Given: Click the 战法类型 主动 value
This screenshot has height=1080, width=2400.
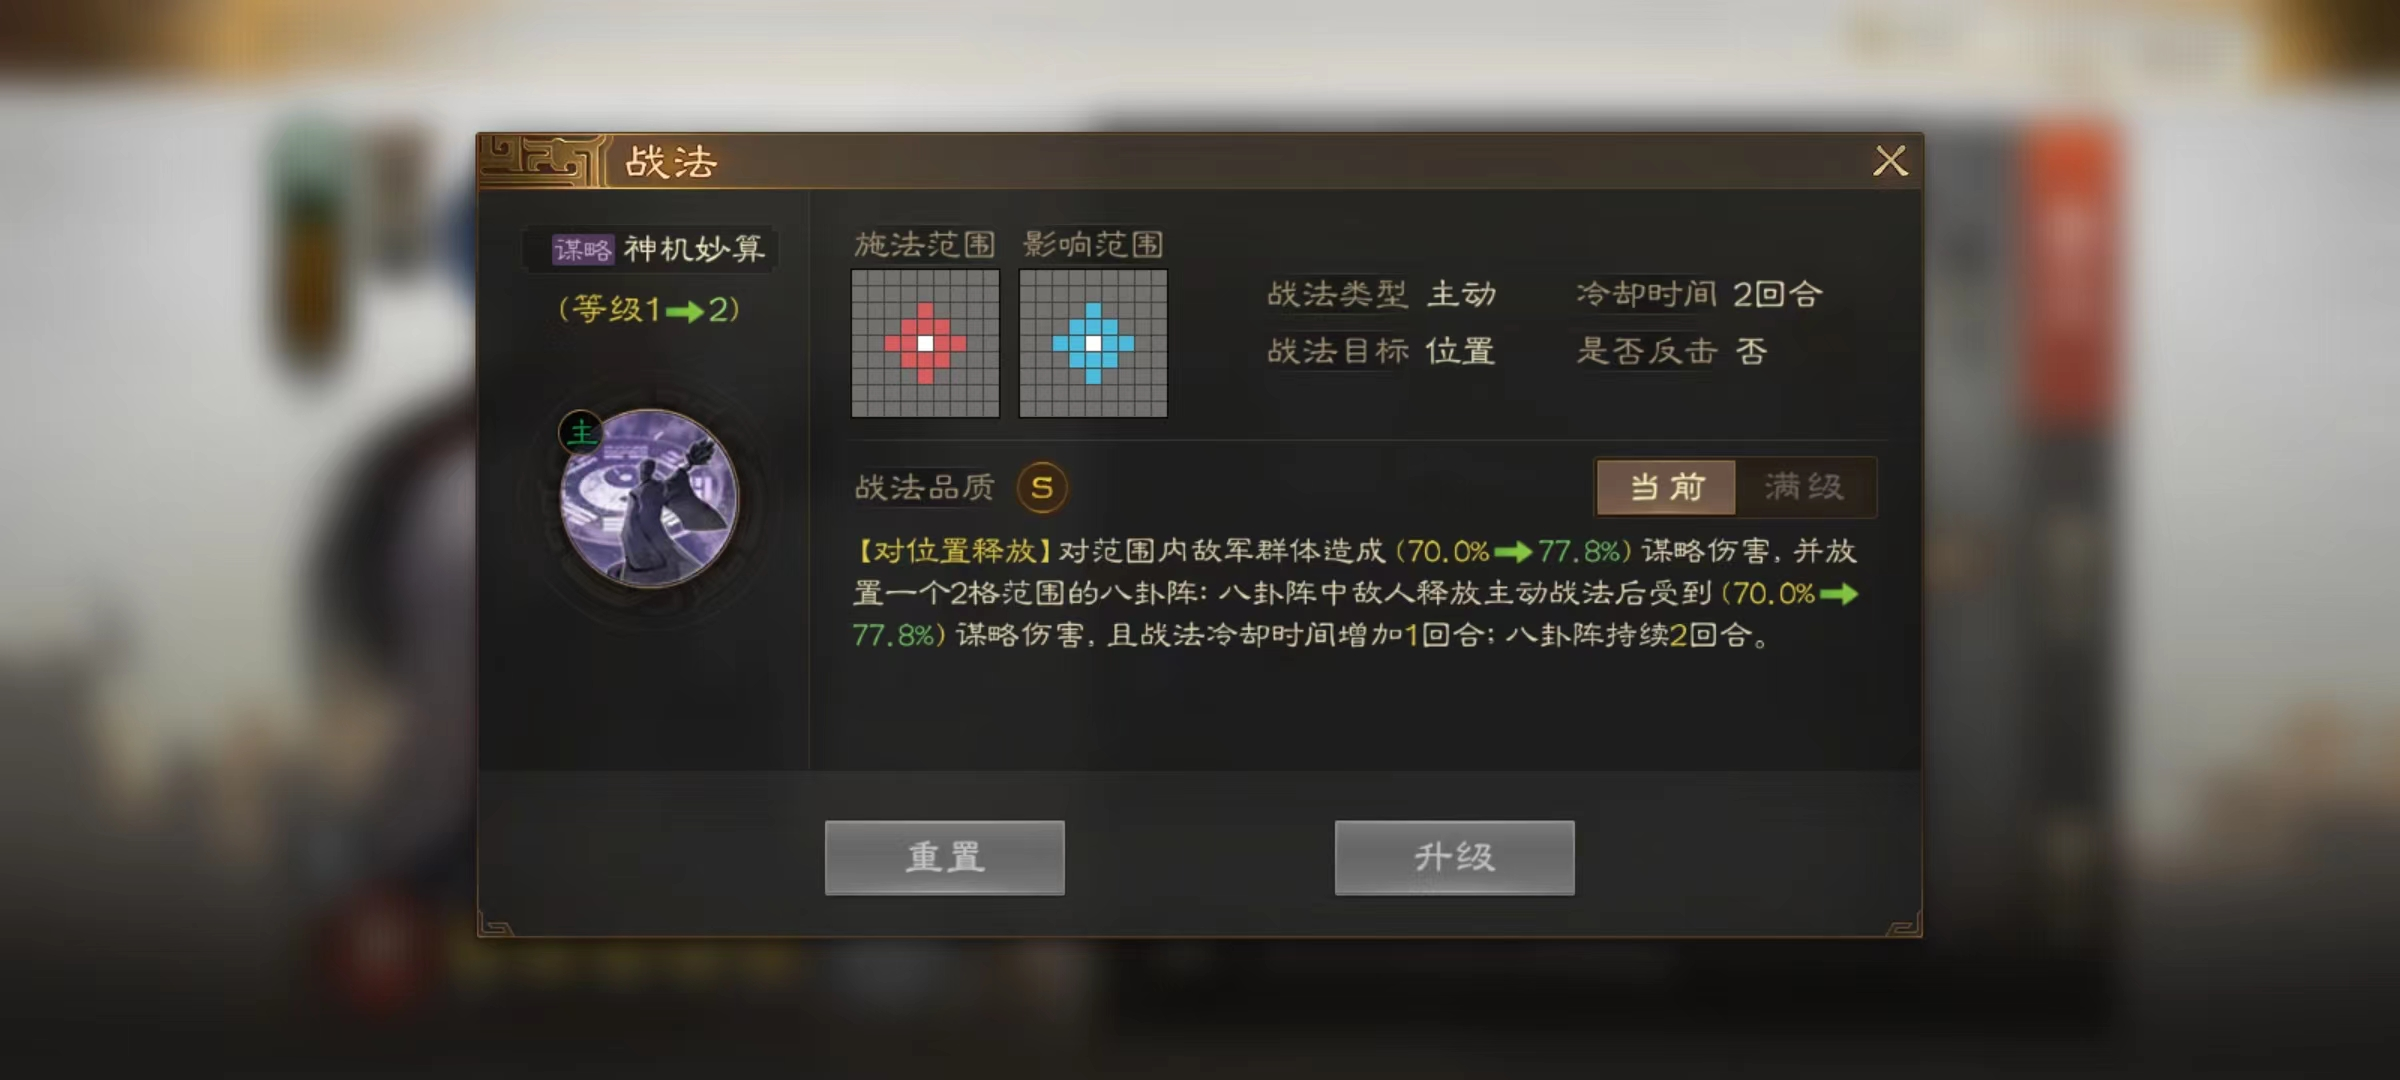Looking at the screenshot, I should click(x=1461, y=294).
